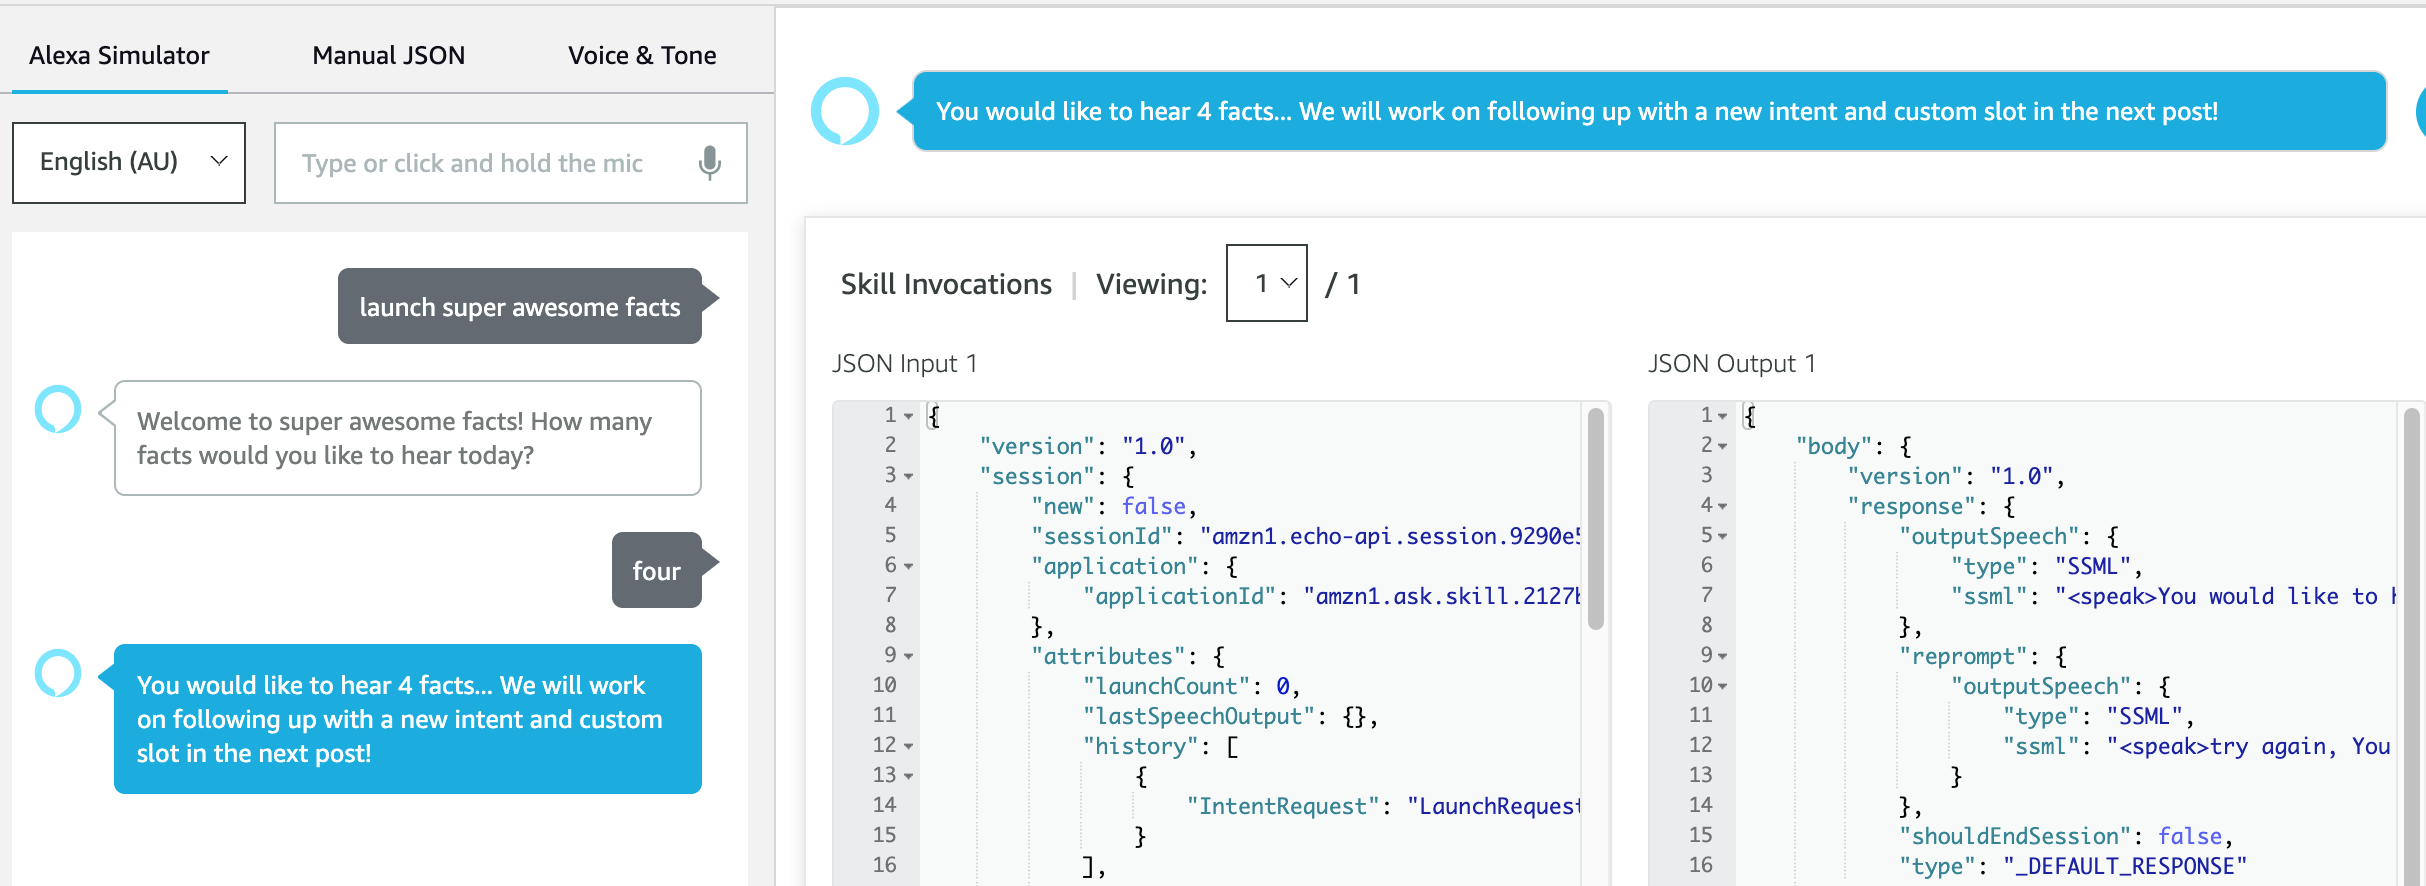Open the English (AU) language dropdown

(129, 162)
